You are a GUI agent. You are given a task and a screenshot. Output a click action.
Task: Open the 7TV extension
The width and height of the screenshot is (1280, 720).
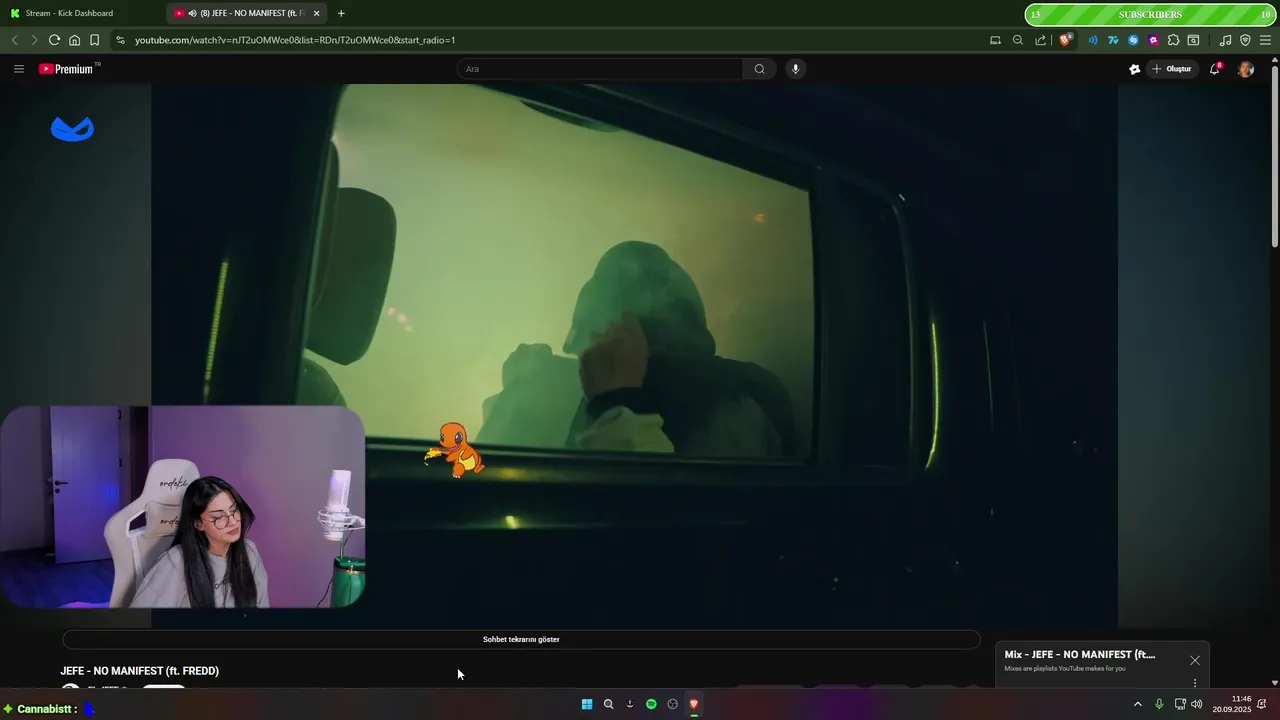click(1113, 40)
